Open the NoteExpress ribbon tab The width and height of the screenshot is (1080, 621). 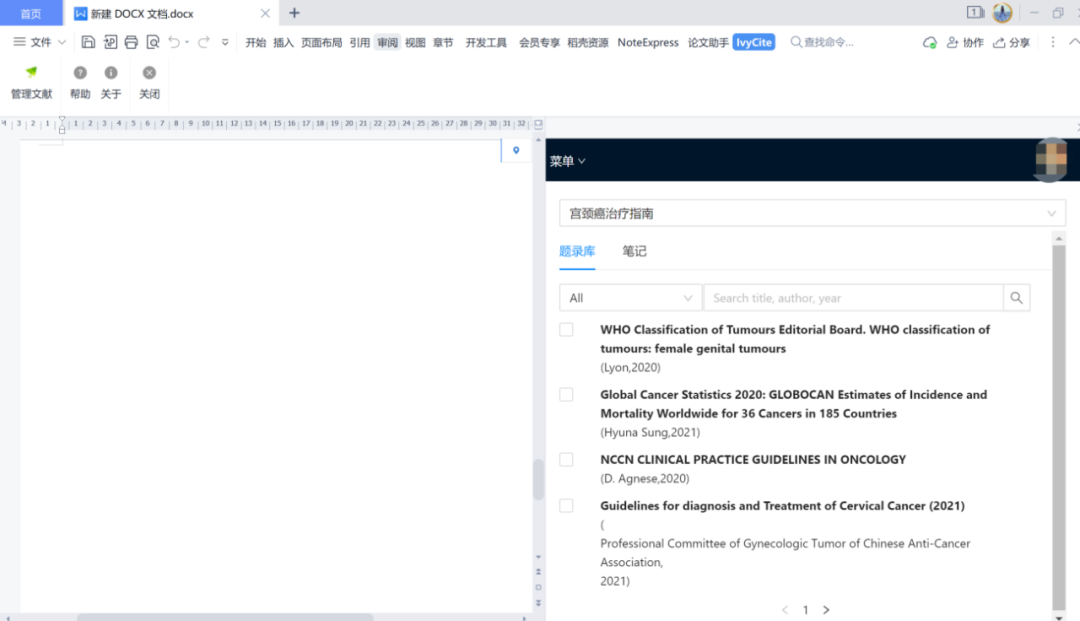click(647, 43)
